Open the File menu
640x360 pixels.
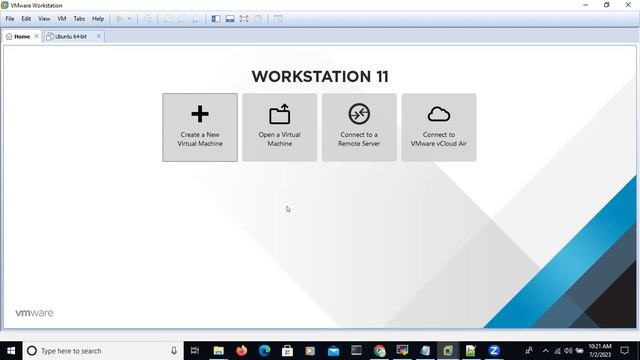coord(10,19)
